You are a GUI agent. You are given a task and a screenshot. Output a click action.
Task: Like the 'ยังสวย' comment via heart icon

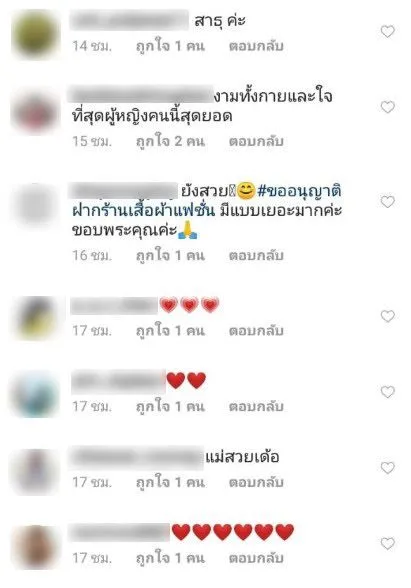coord(387,202)
